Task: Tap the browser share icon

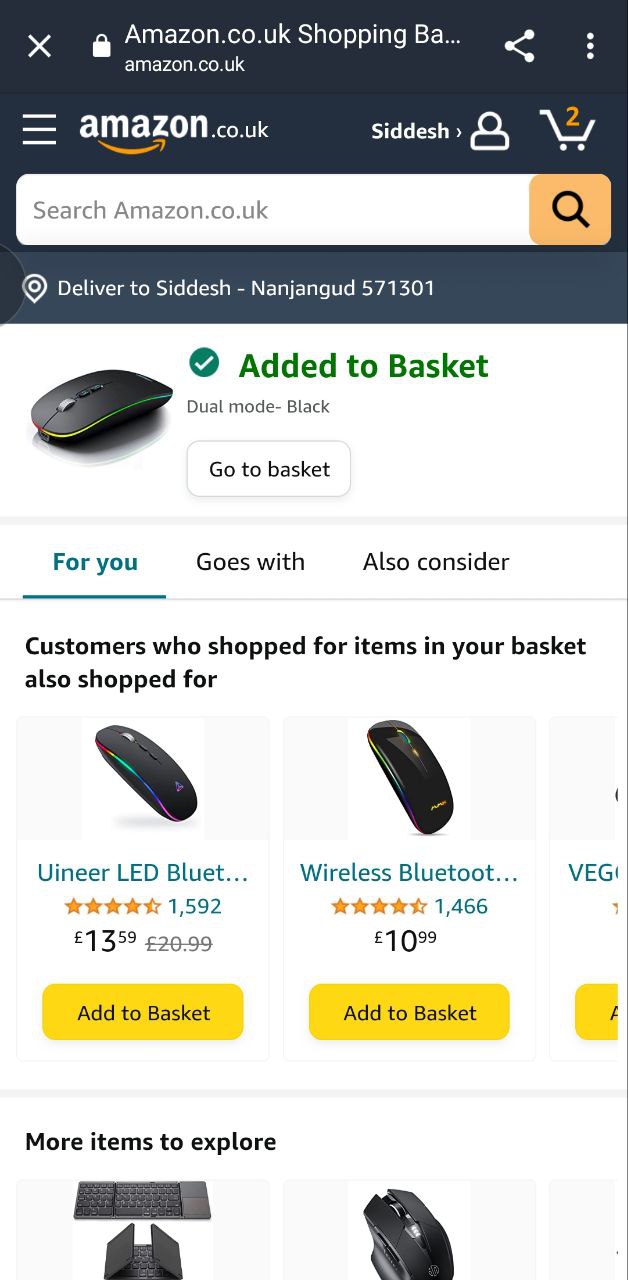Action: pyautogui.click(x=519, y=46)
